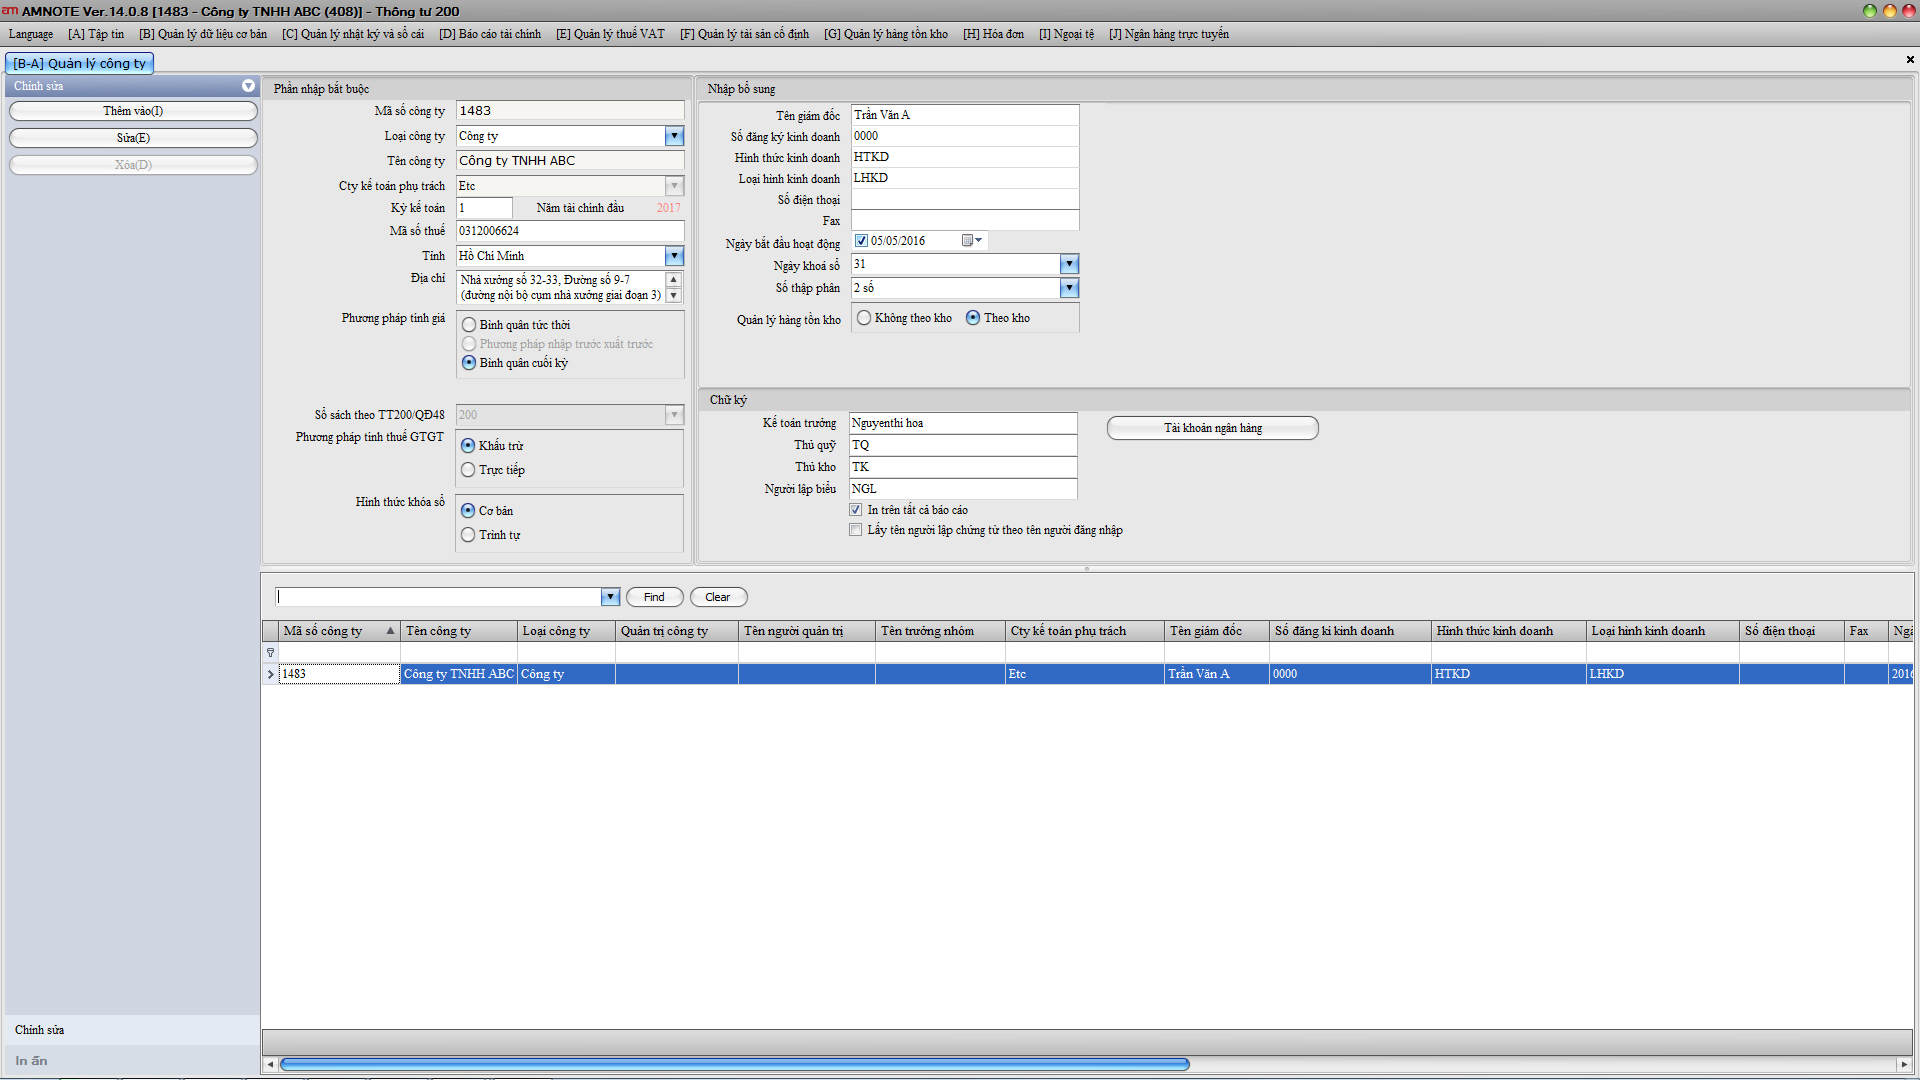Click the Thêm vào(I) button
The image size is (1920, 1080).
pos(133,111)
